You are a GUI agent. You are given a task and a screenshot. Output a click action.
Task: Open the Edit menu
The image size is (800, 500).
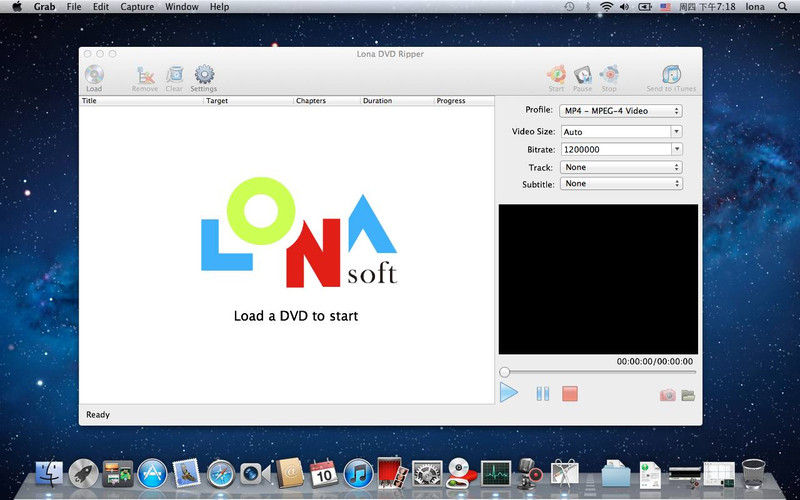(x=101, y=7)
